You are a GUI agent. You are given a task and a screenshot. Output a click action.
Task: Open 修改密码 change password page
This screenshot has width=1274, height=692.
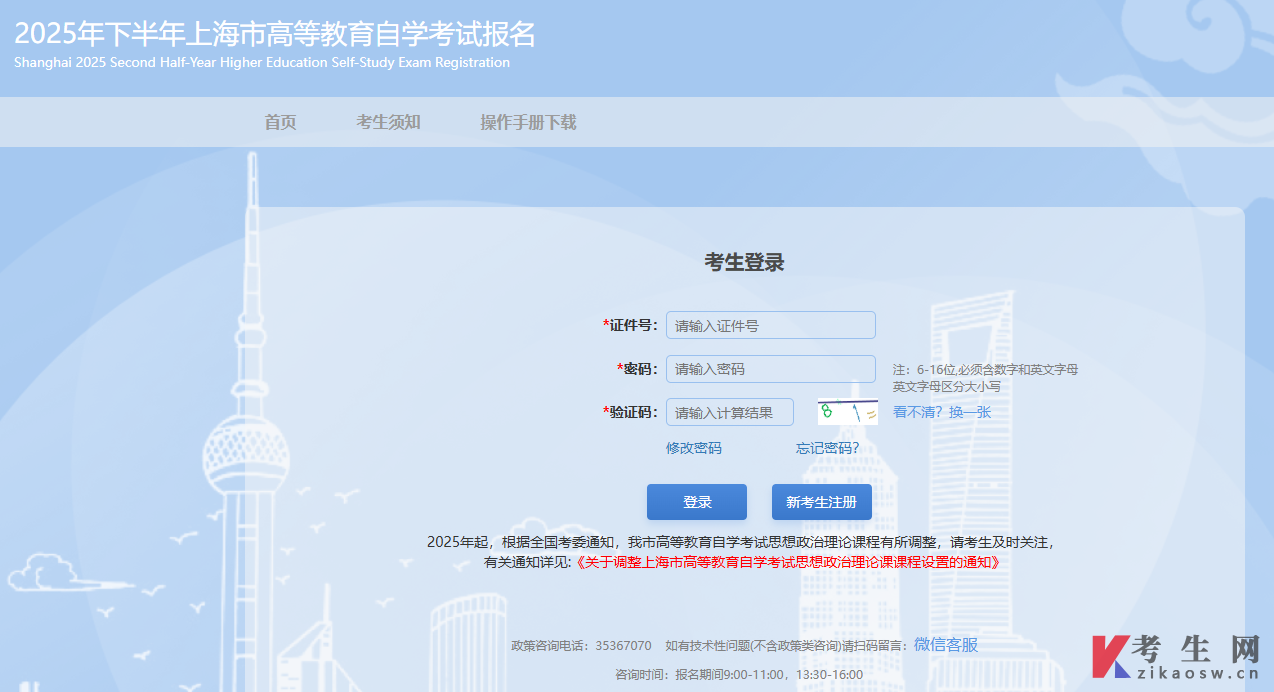click(693, 447)
